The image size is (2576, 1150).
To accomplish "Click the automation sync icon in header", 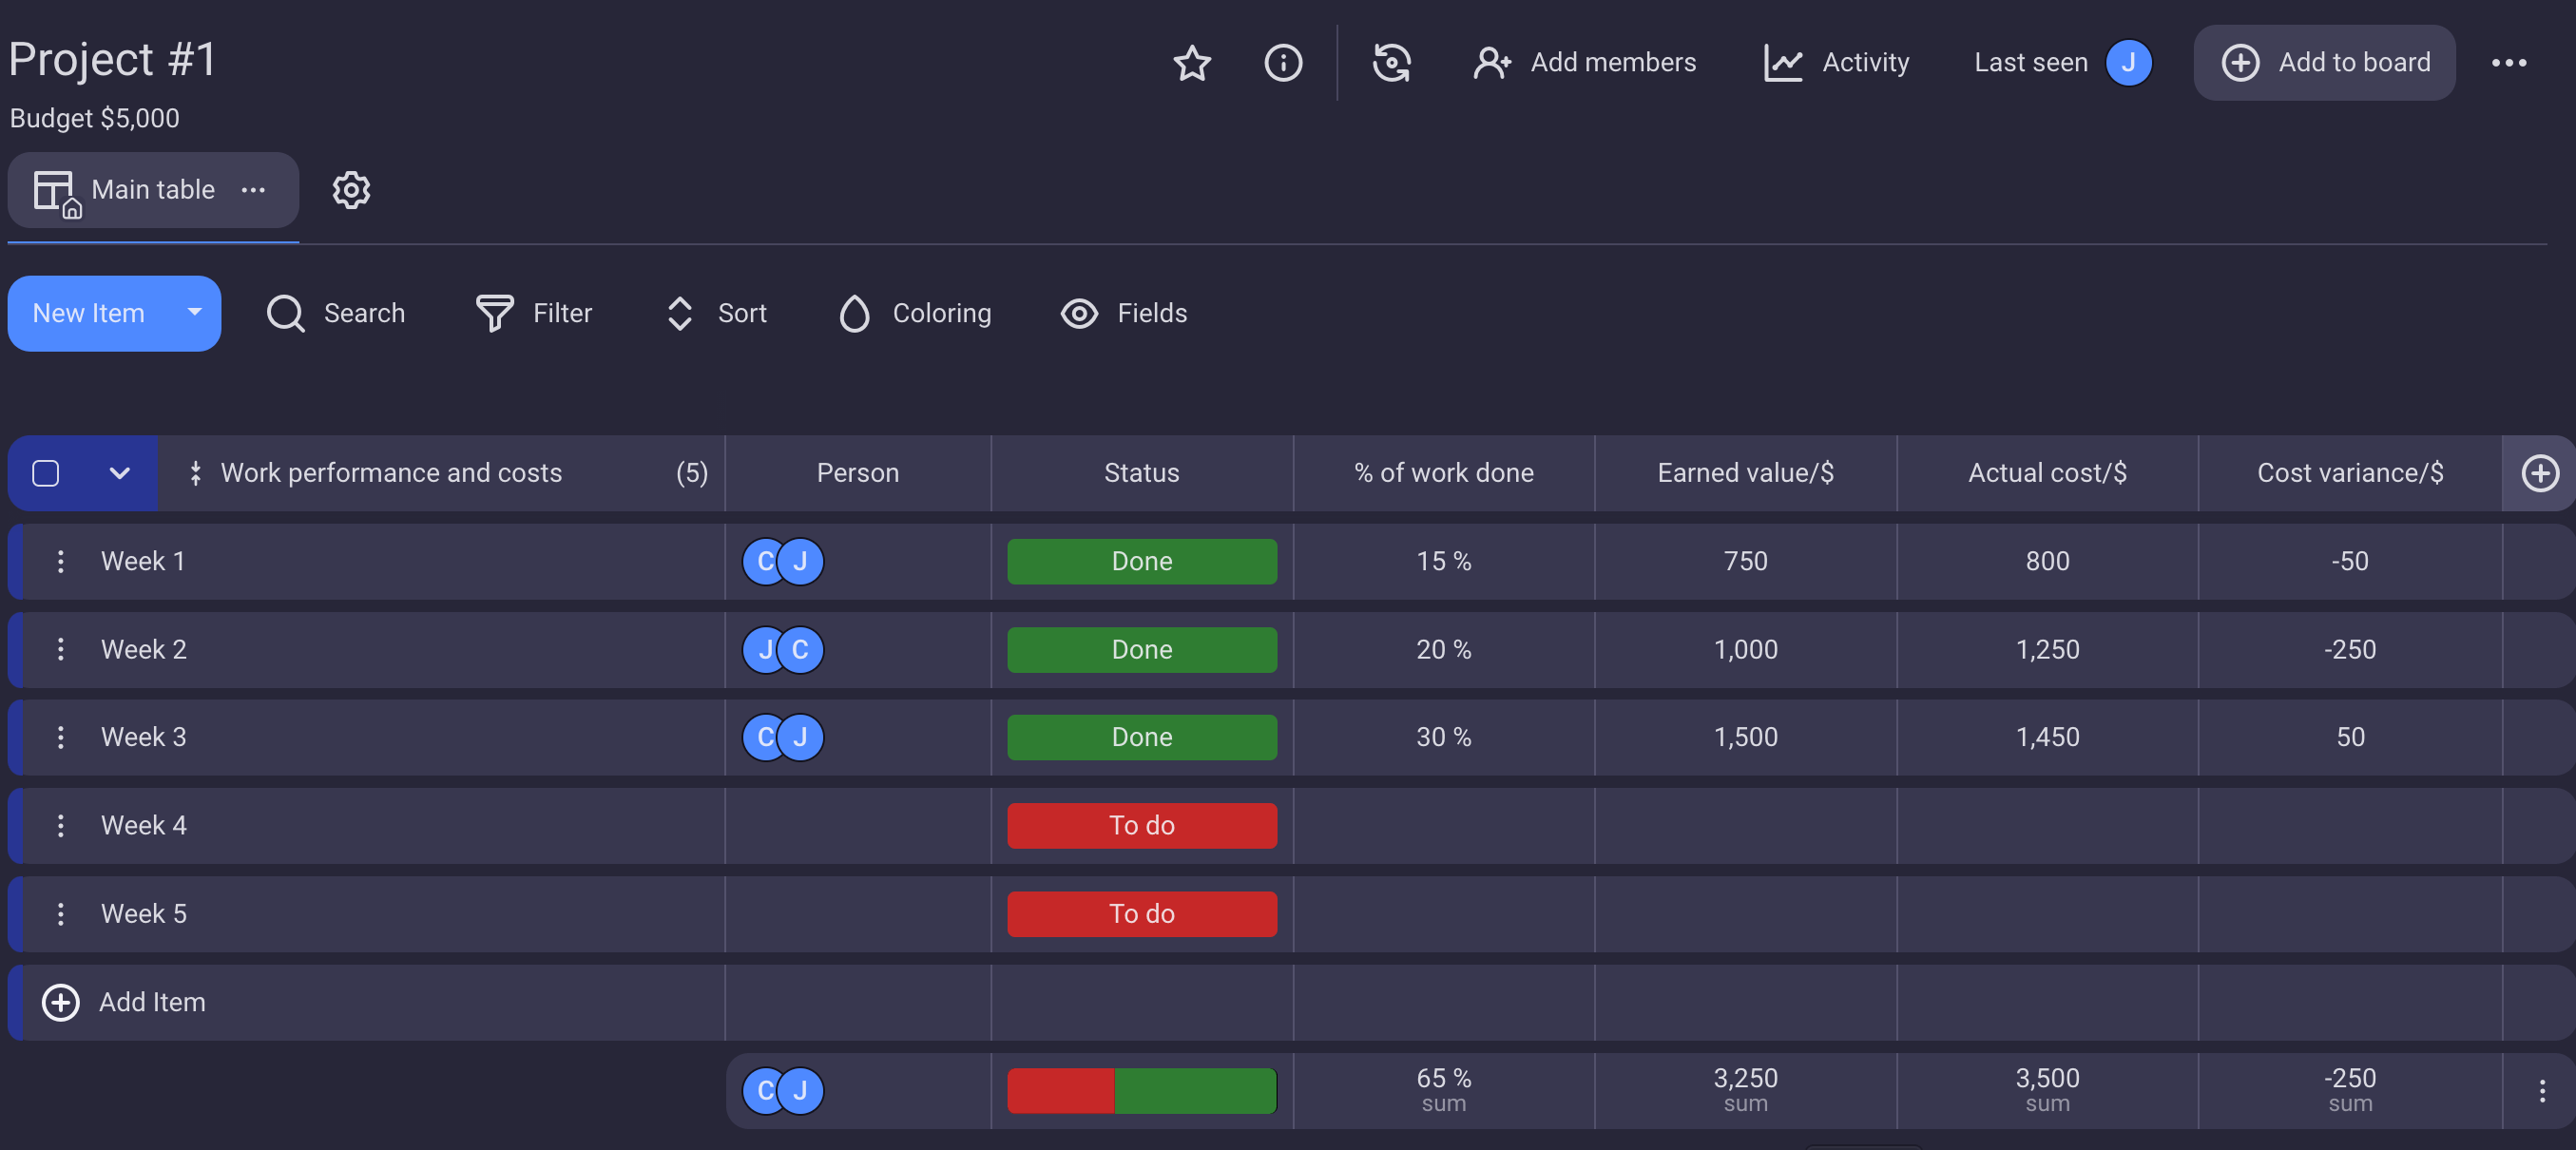I will click(x=1391, y=62).
